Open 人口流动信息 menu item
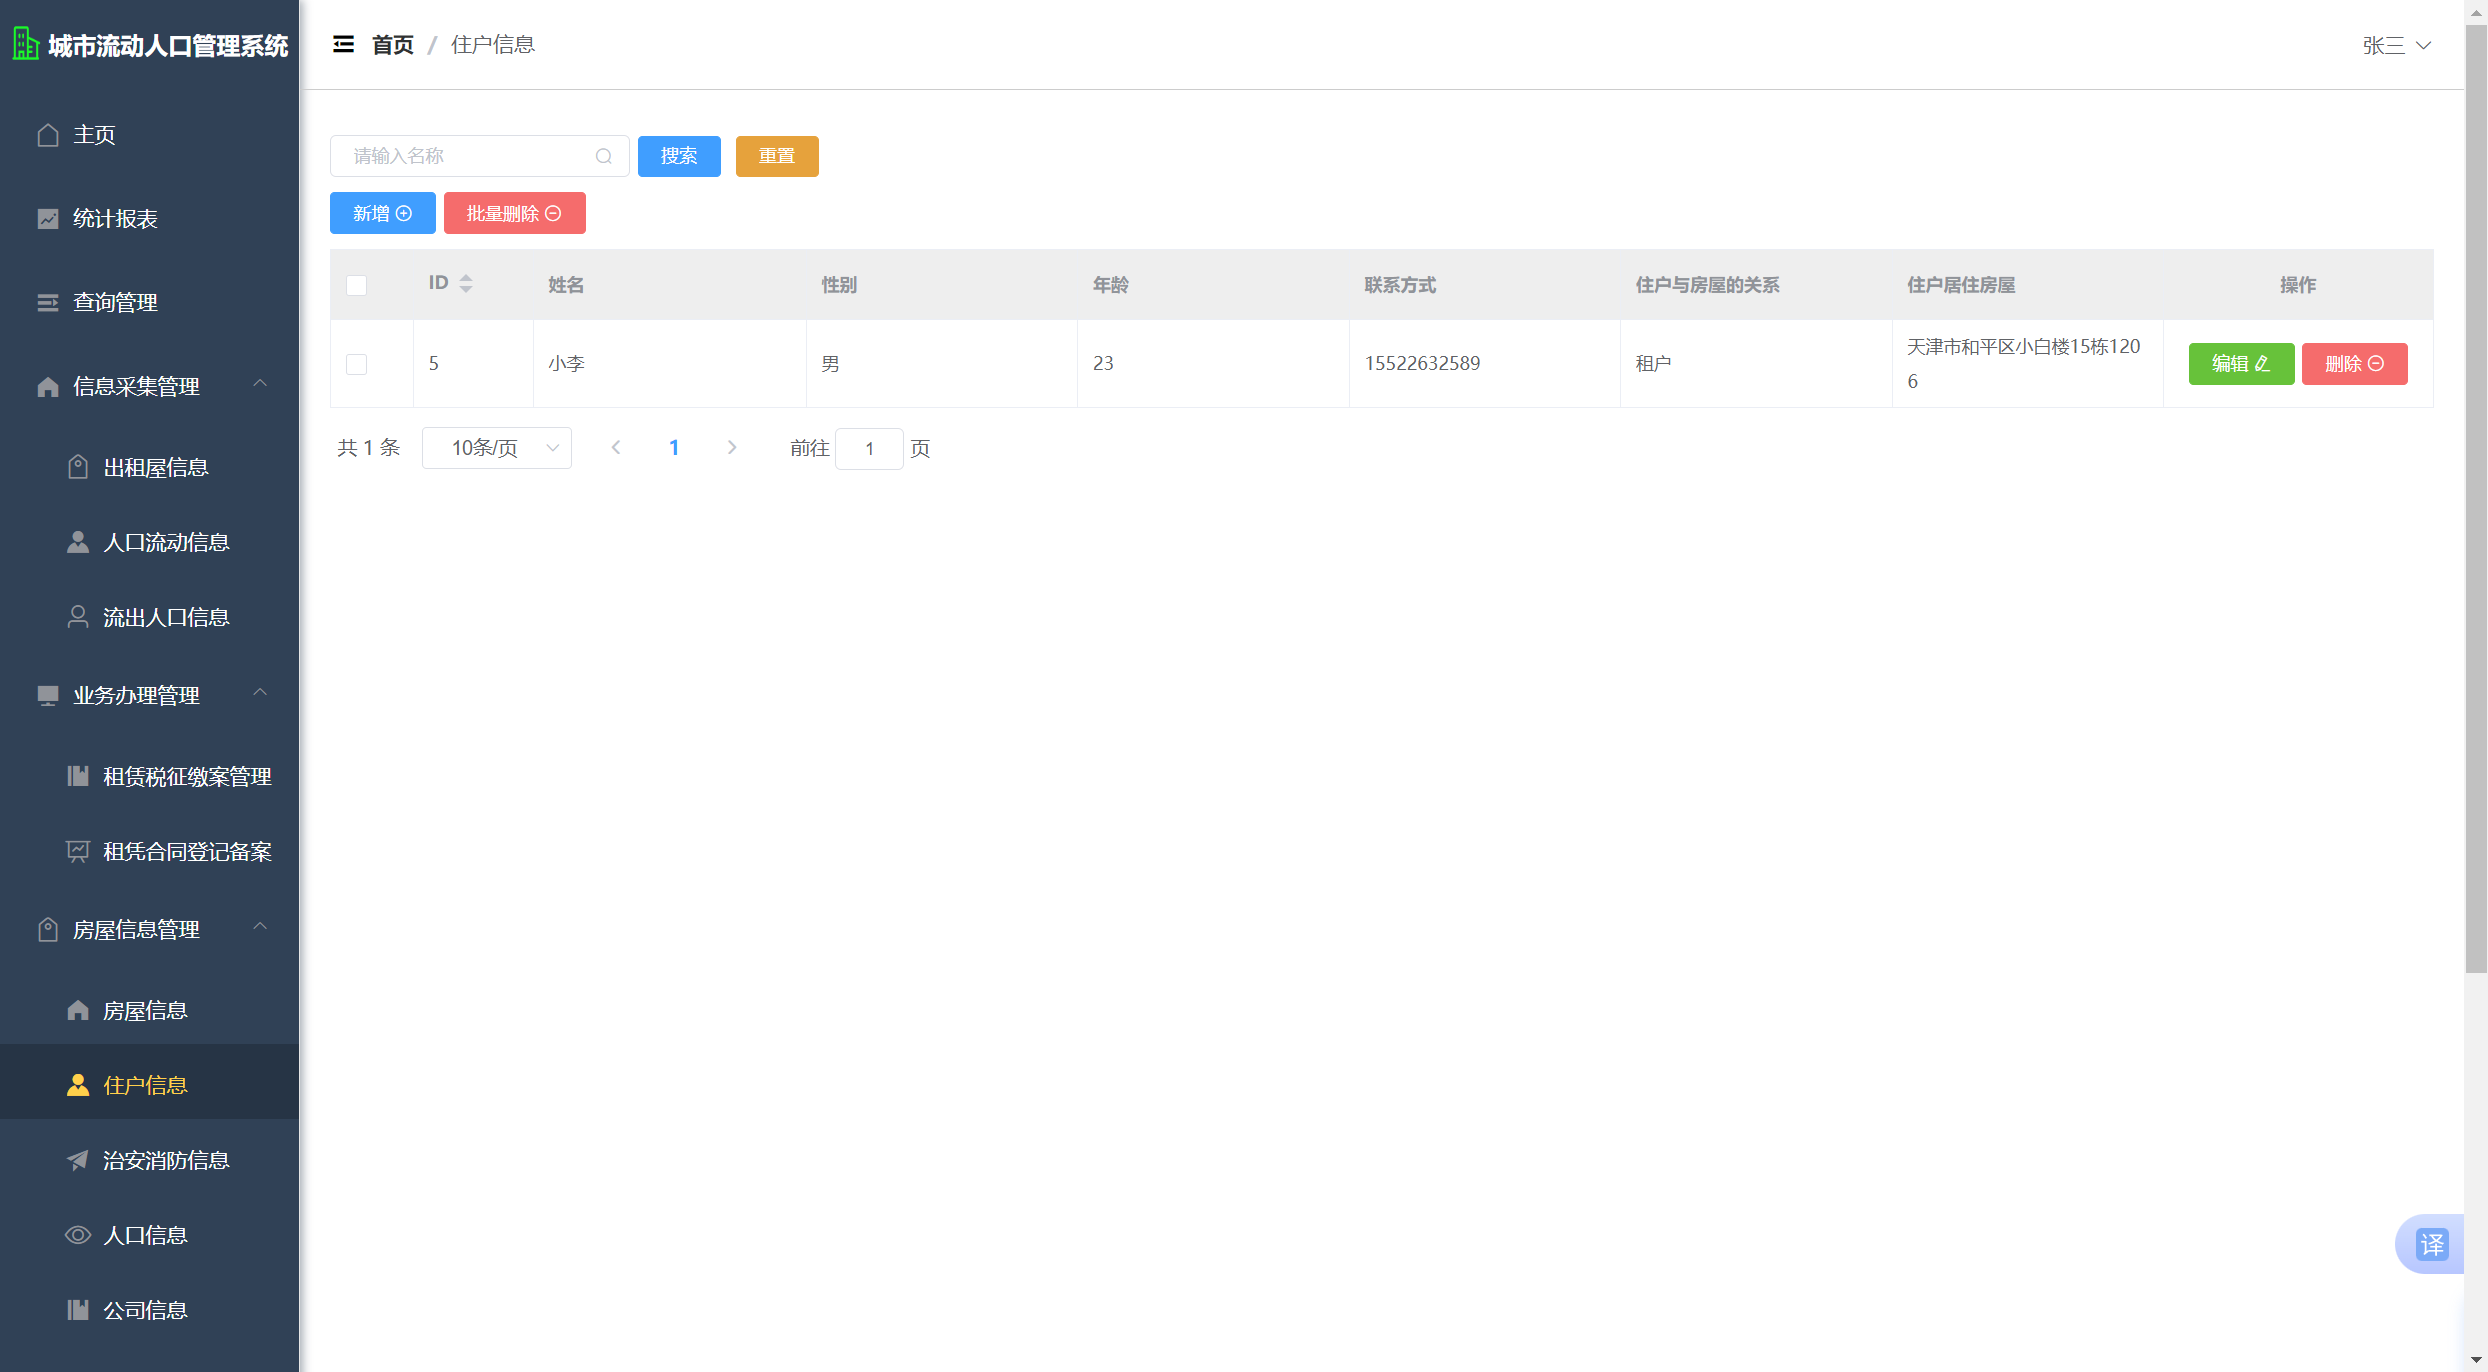The height and width of the screenshot is (1372, 2488). coord(150,542)
